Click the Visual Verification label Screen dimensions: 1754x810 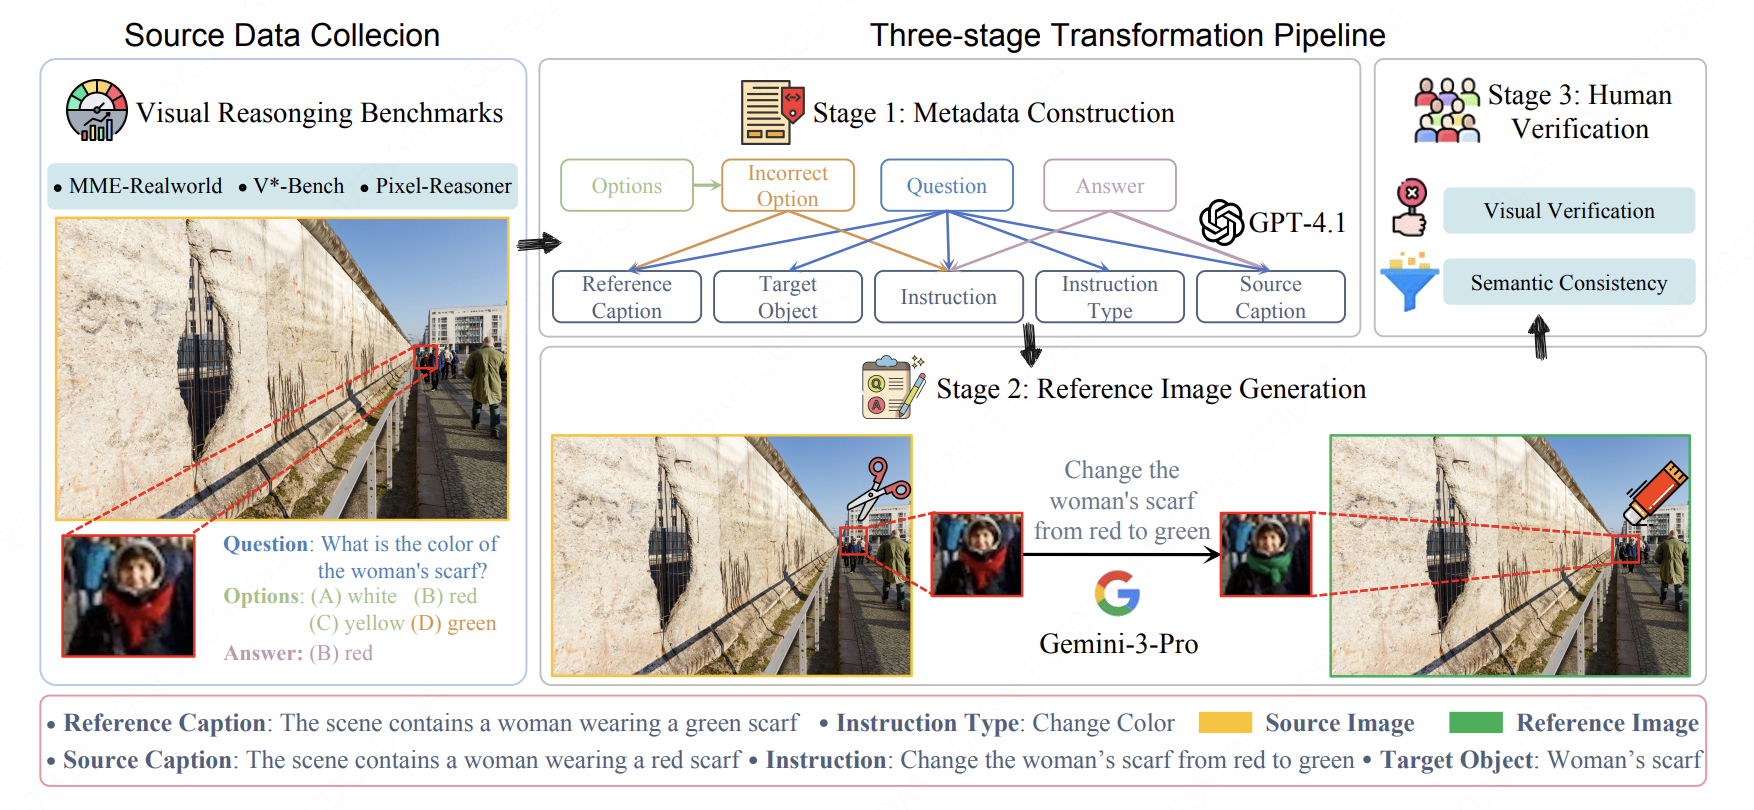(1569, 210)
